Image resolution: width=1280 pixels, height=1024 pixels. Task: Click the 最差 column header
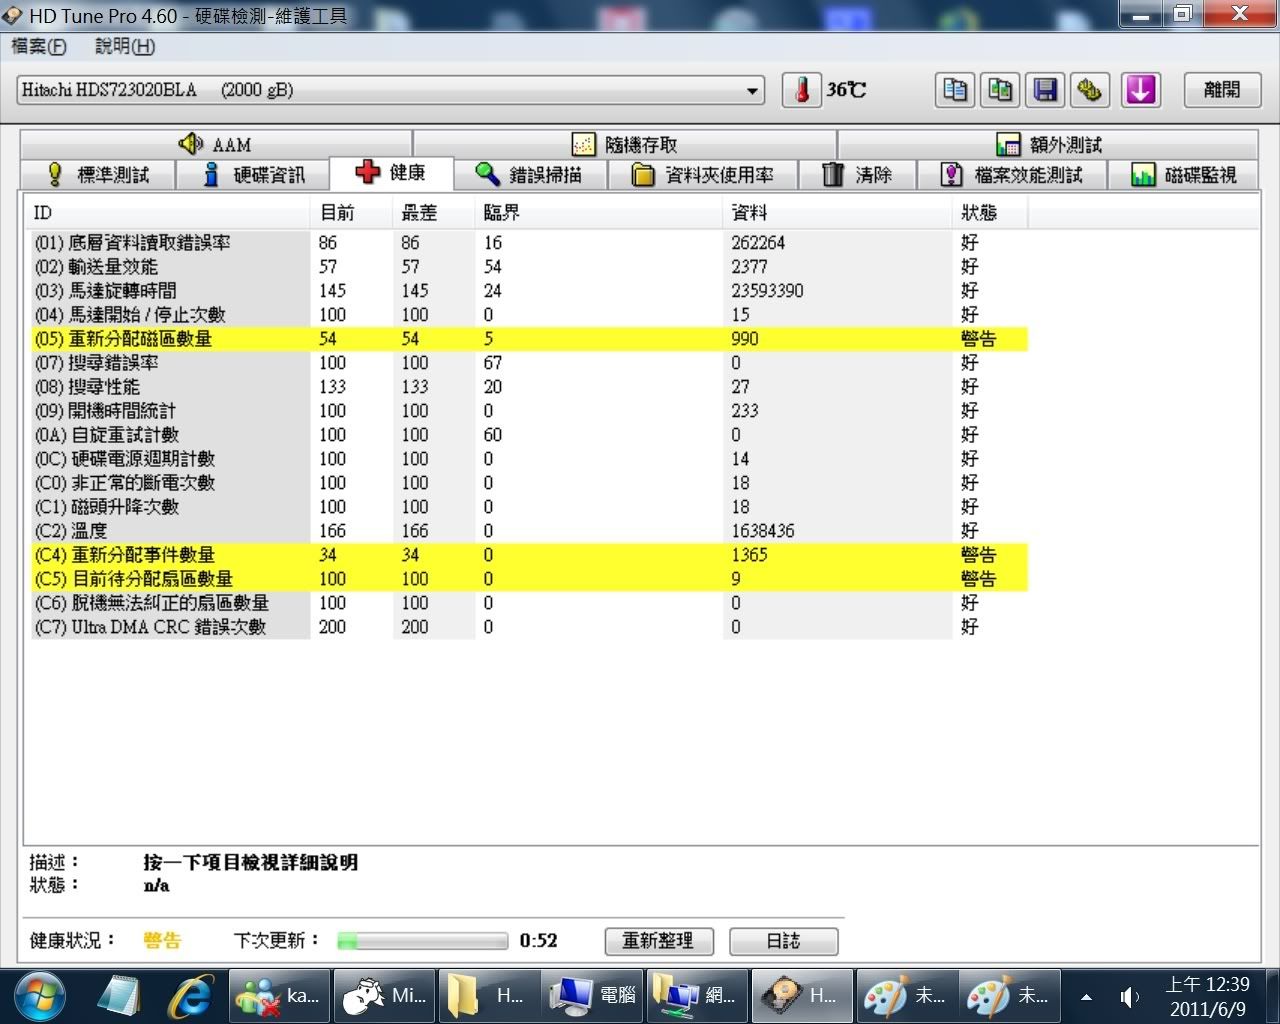(434, 213)
